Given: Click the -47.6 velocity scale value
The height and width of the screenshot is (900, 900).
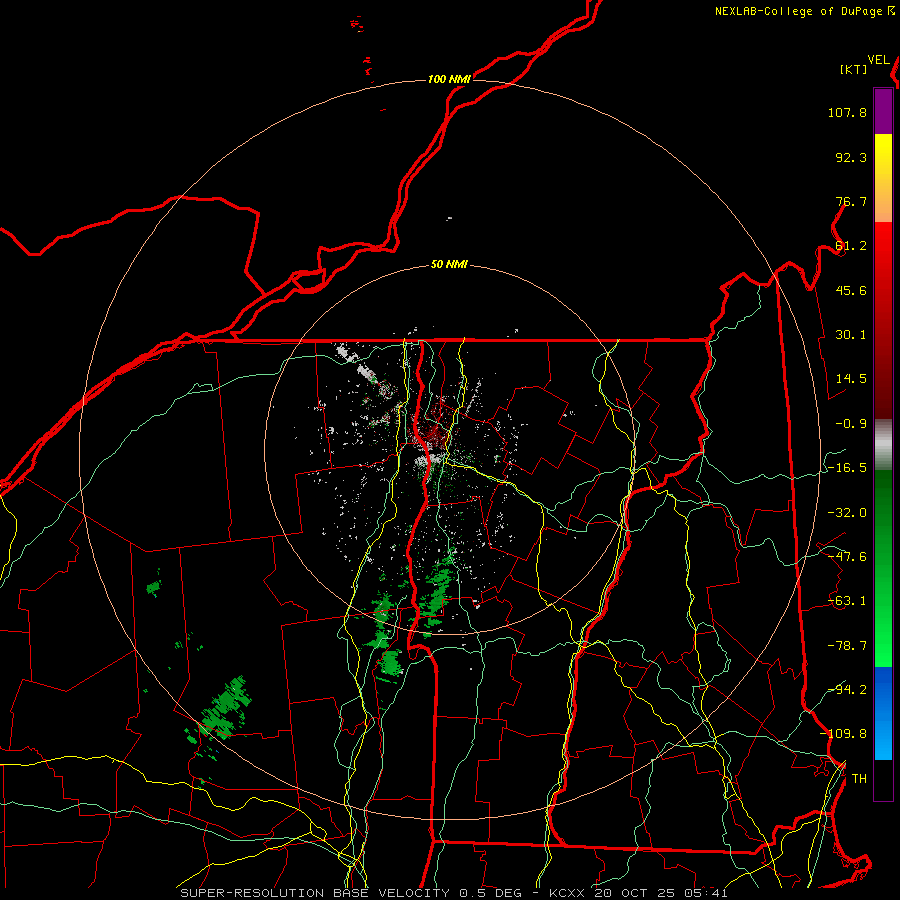Looking at the screenshot, I should (847, 557).
